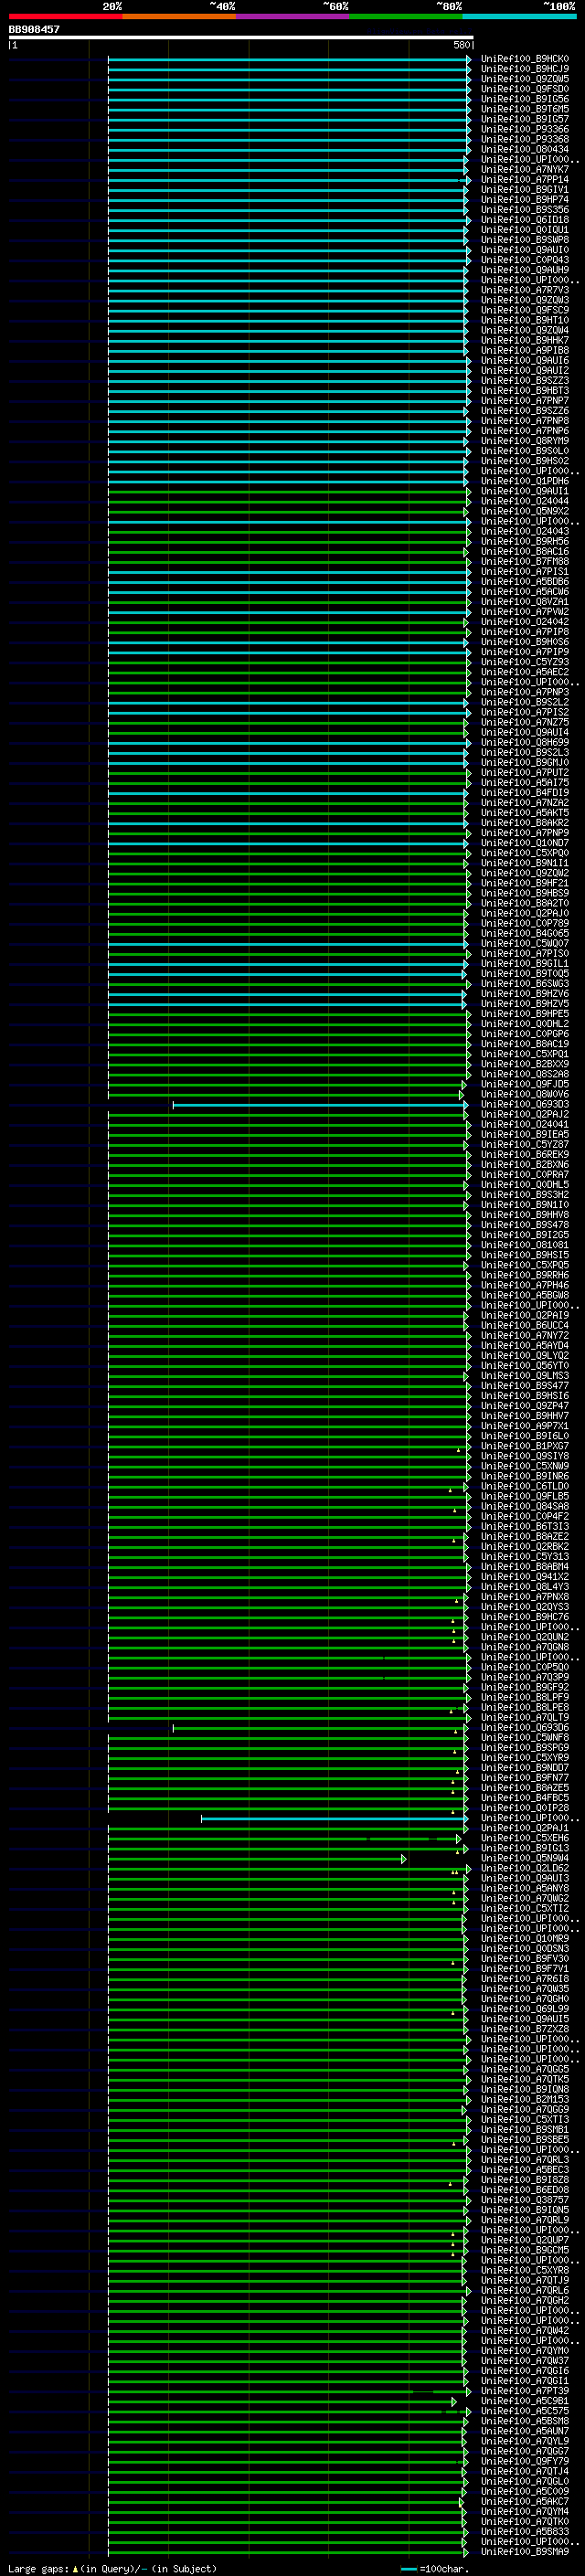The image size is (585, 2576).
Task: Select hit label UniRef100_B6UCC4
Action: (525, 1325)
